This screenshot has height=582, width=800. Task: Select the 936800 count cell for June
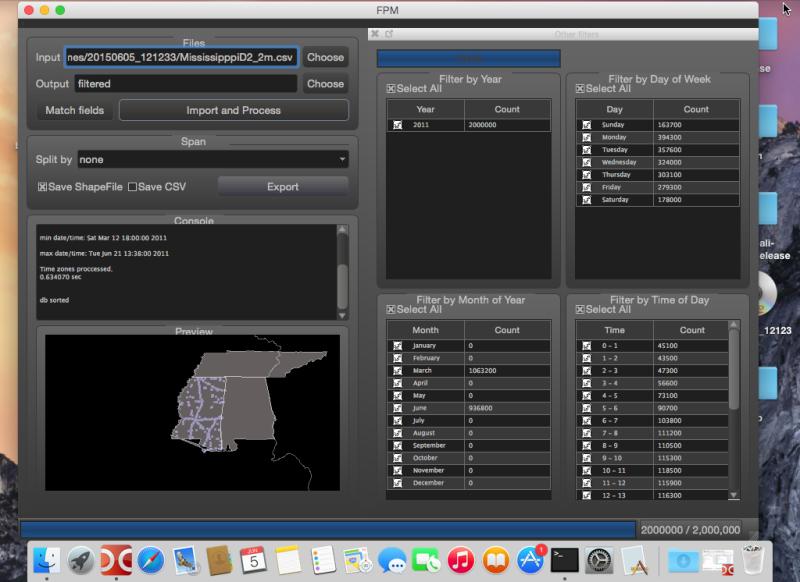coord(508,409)
